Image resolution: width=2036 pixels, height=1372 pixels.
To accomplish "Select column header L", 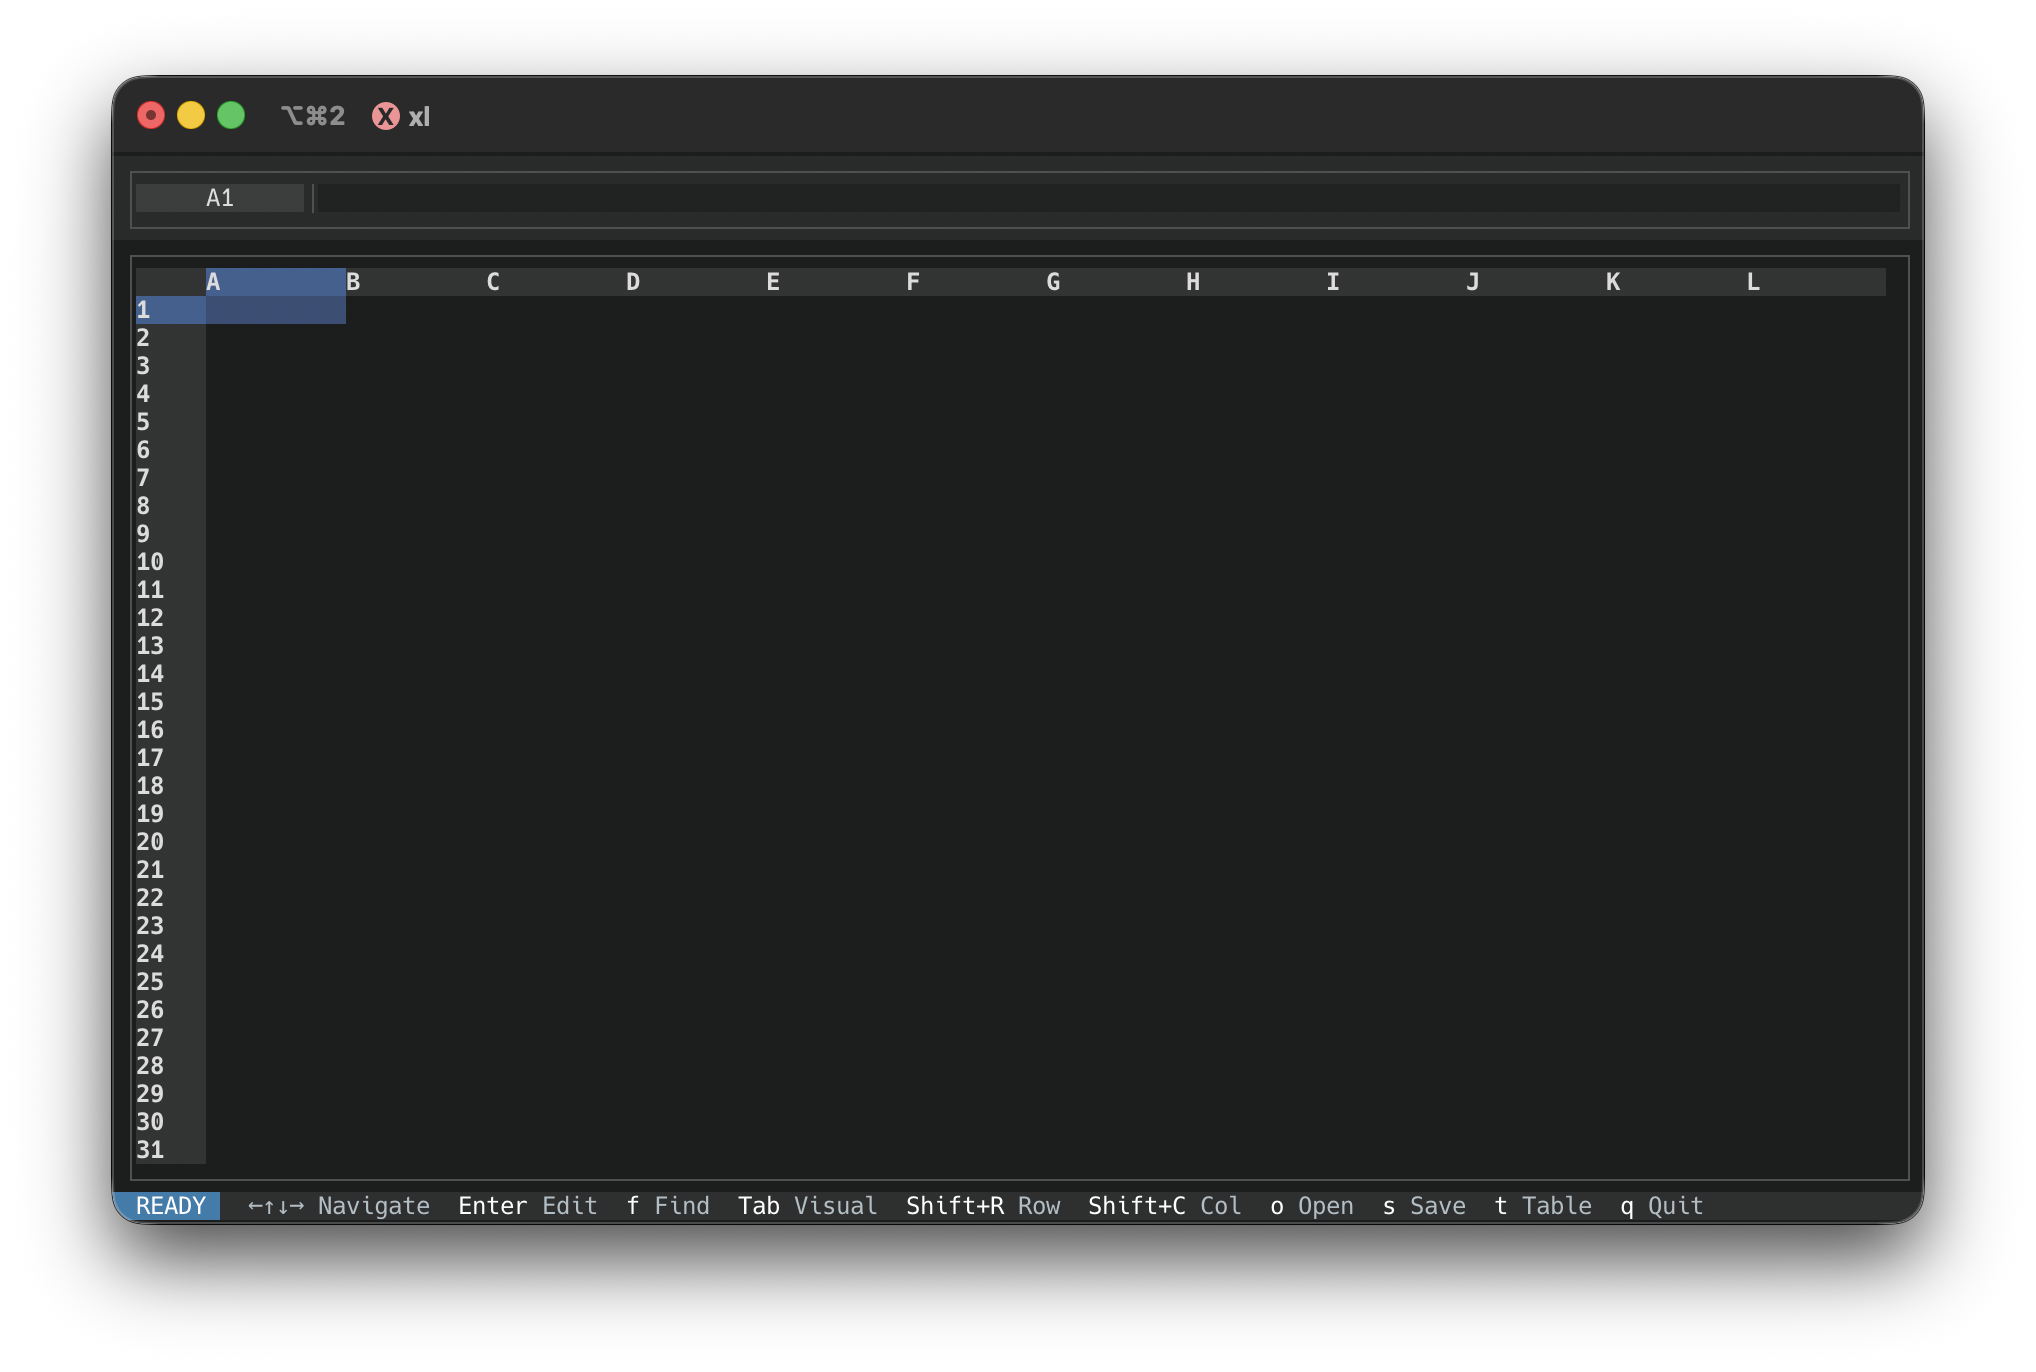I will pos(1816,282).
